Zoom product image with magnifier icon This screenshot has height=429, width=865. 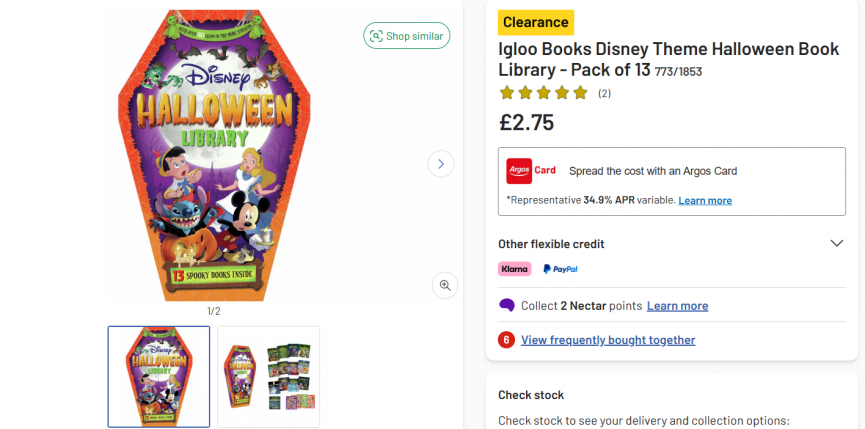(445, 285)
